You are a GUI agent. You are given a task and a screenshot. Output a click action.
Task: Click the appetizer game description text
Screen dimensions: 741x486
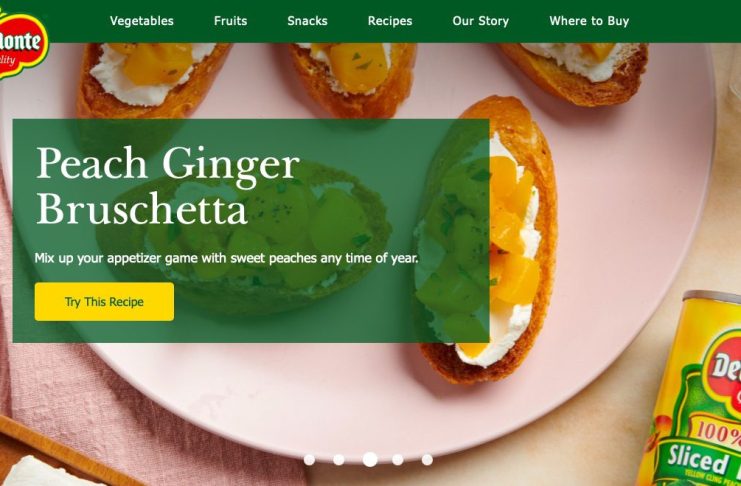226,259
